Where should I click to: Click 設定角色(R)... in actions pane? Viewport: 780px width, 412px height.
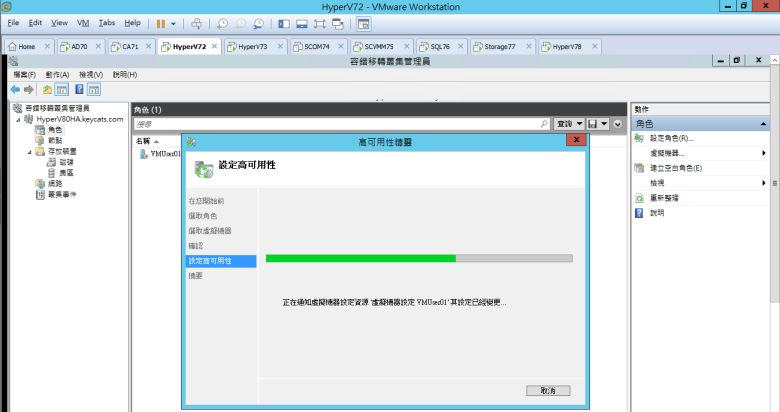point(671,138)
